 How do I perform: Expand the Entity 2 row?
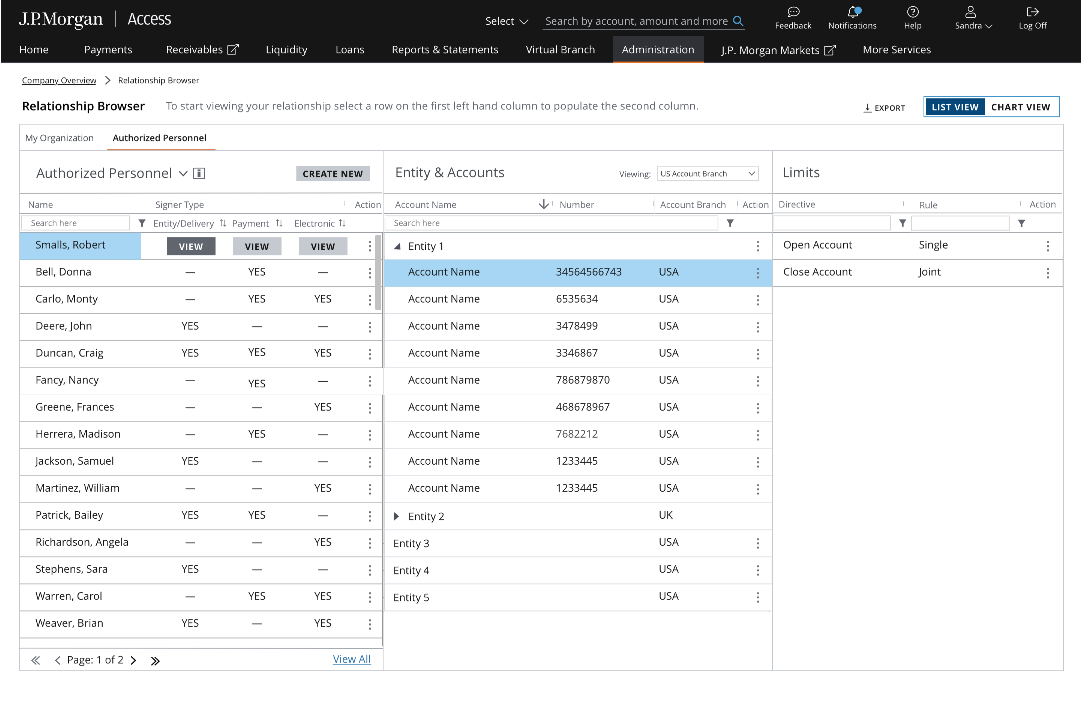pos(397,516)
